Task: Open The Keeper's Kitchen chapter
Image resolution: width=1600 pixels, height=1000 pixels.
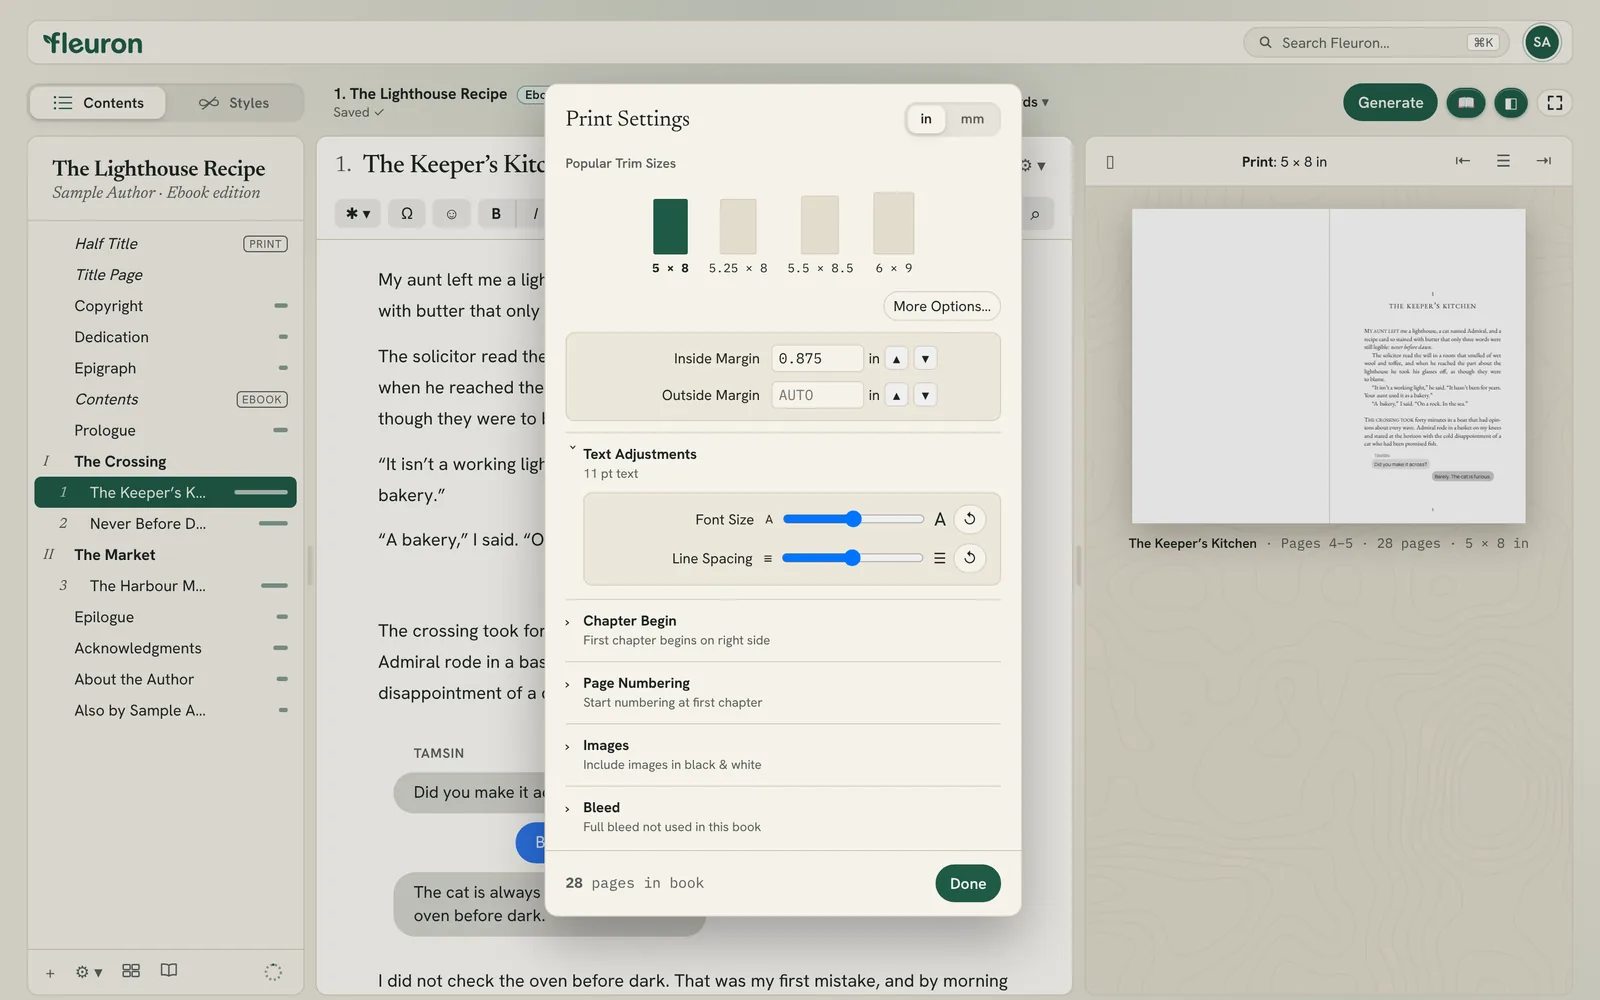Action: (166, 492)
